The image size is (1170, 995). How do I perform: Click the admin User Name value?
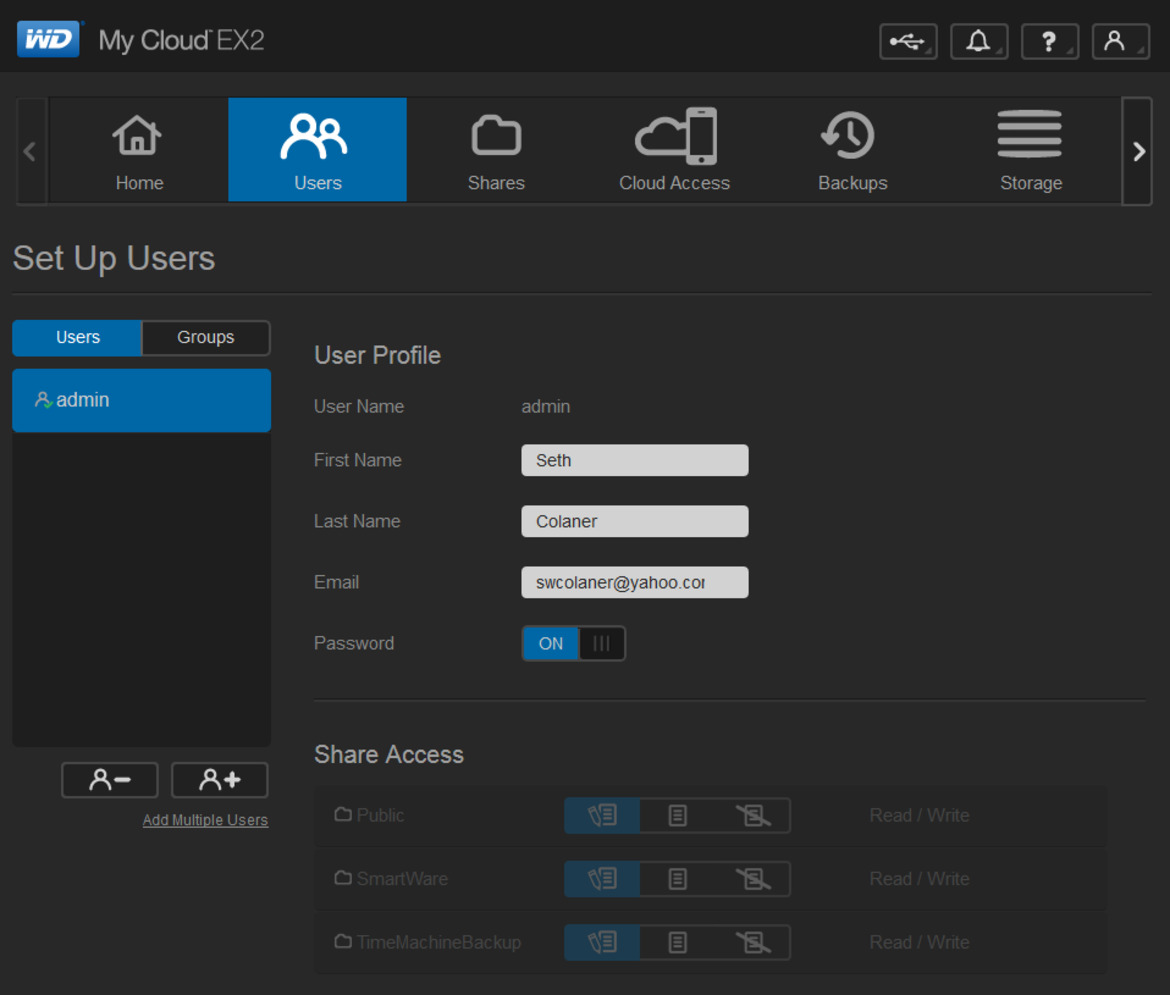tap(545, 407)
